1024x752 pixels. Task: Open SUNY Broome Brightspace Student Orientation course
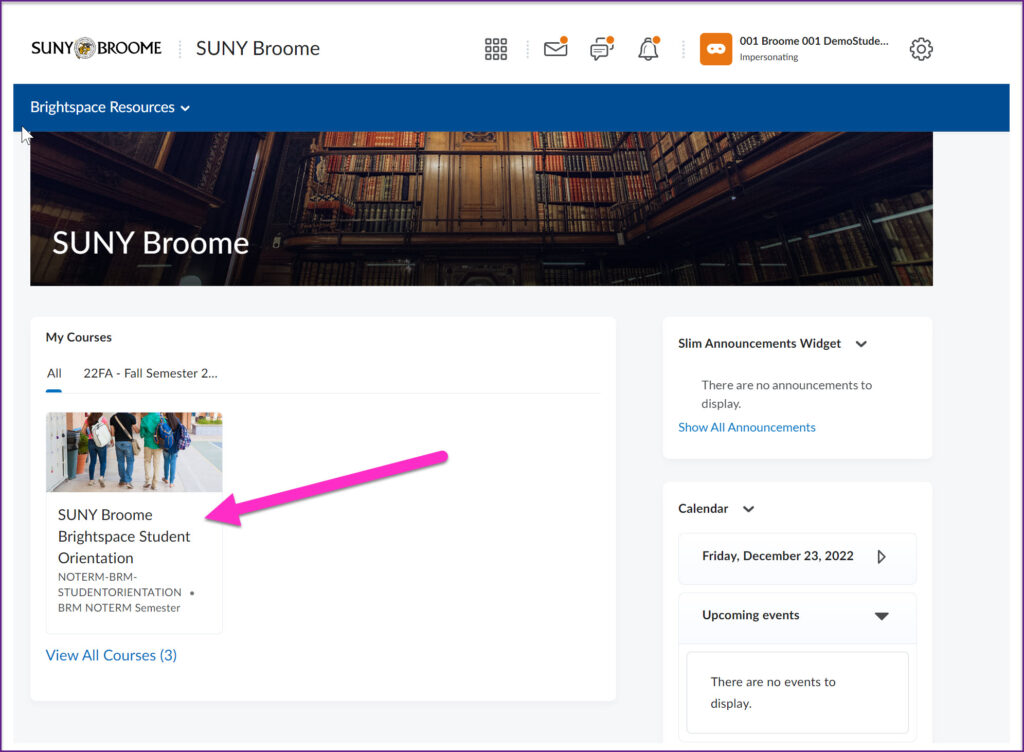124,537
